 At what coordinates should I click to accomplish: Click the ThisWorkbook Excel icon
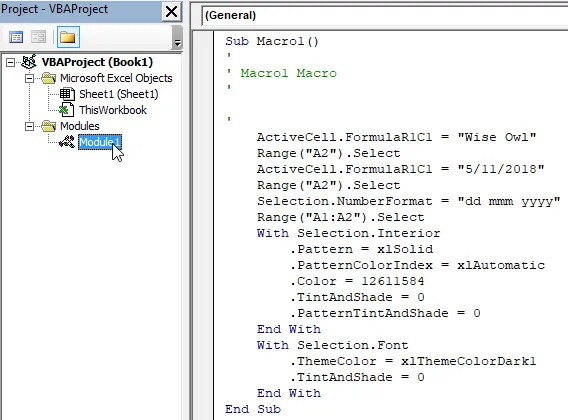point(67,110)
